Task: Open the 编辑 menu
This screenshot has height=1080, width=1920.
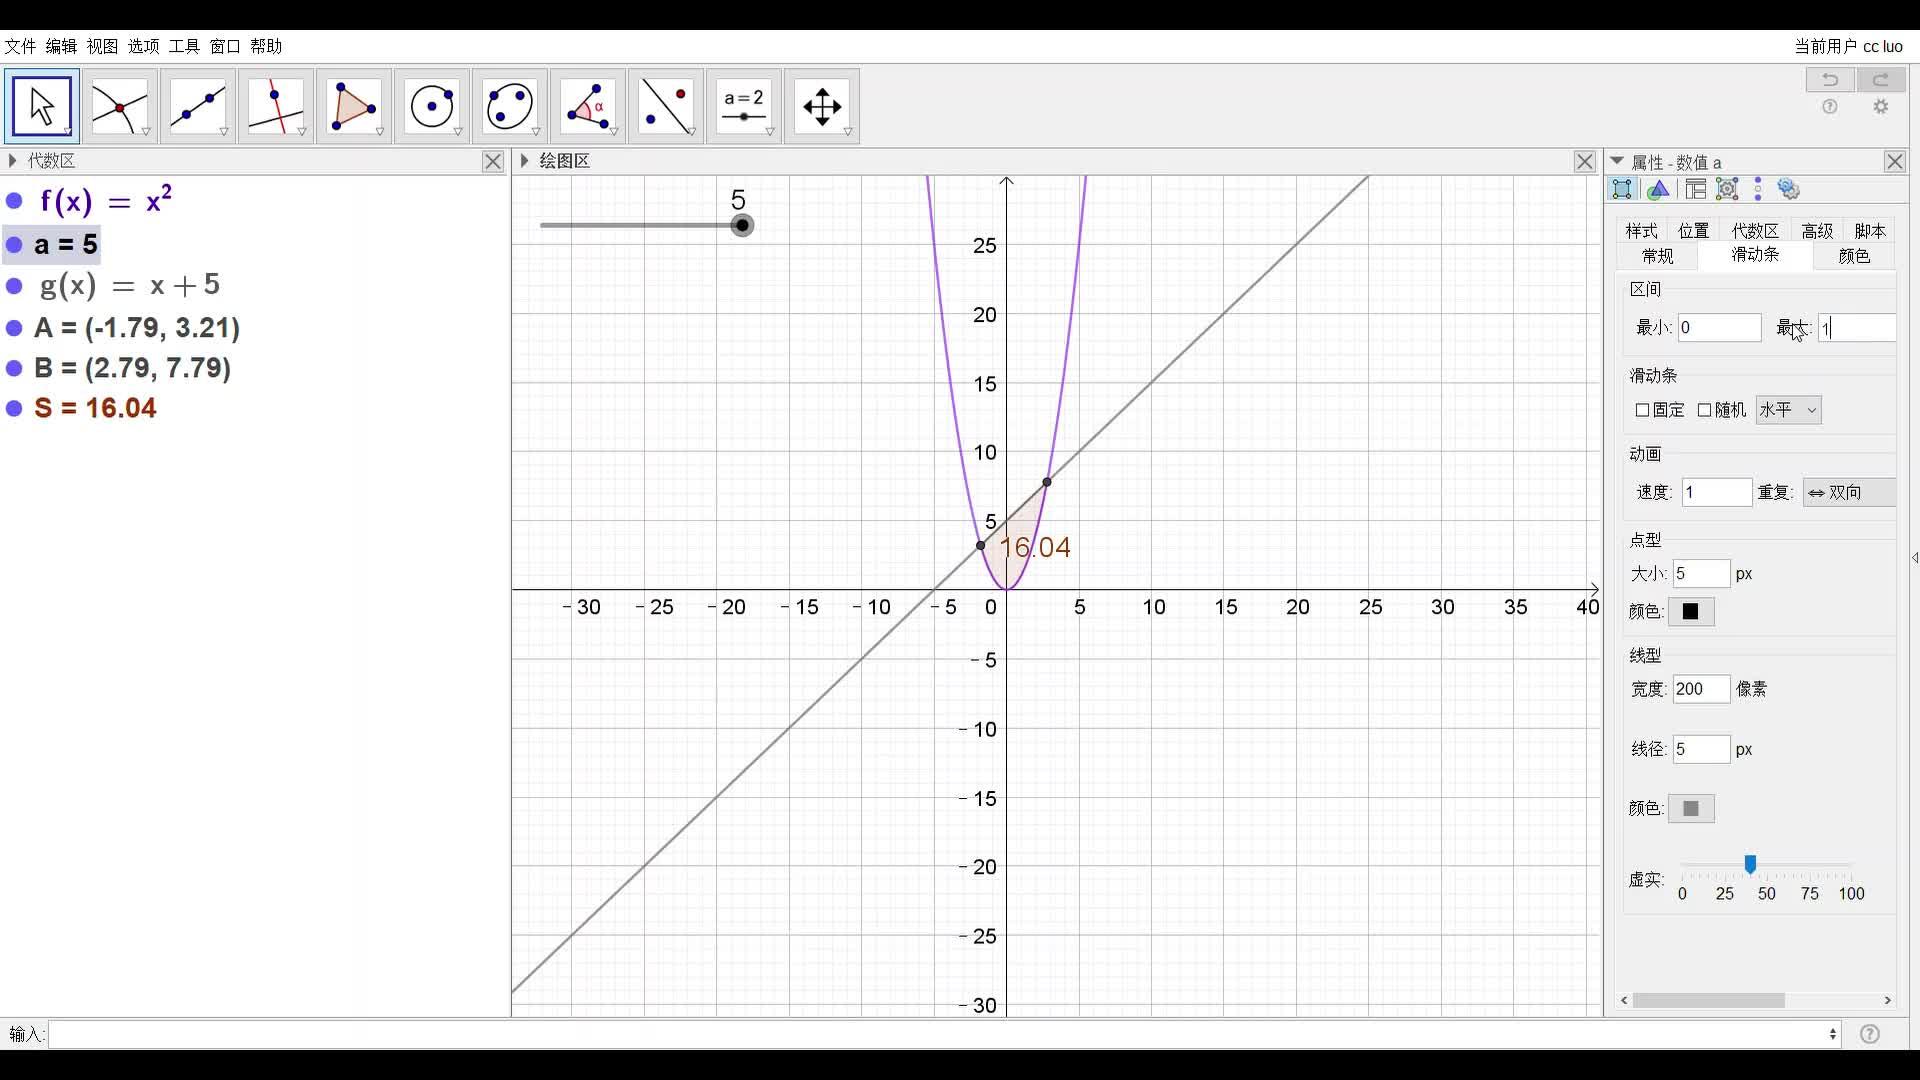Action: click(x=61, y=46)
